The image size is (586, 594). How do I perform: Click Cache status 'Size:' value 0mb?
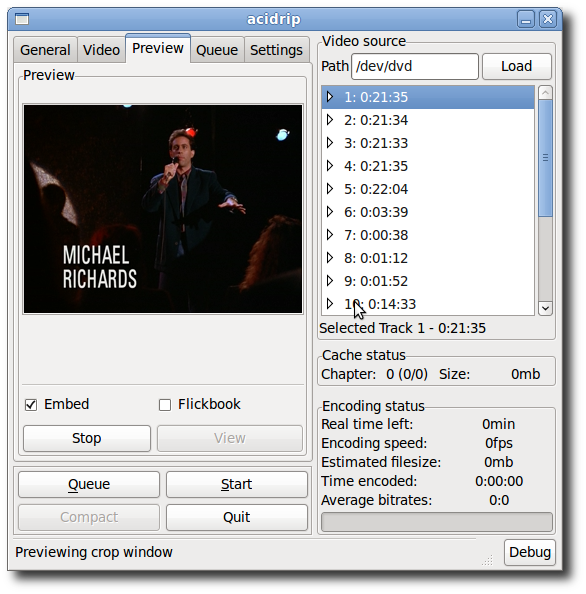click(525, 374)
